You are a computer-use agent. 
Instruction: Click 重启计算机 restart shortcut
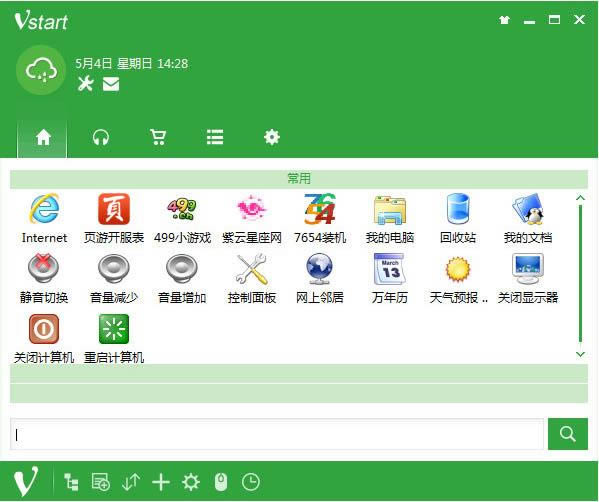(113, 338)
